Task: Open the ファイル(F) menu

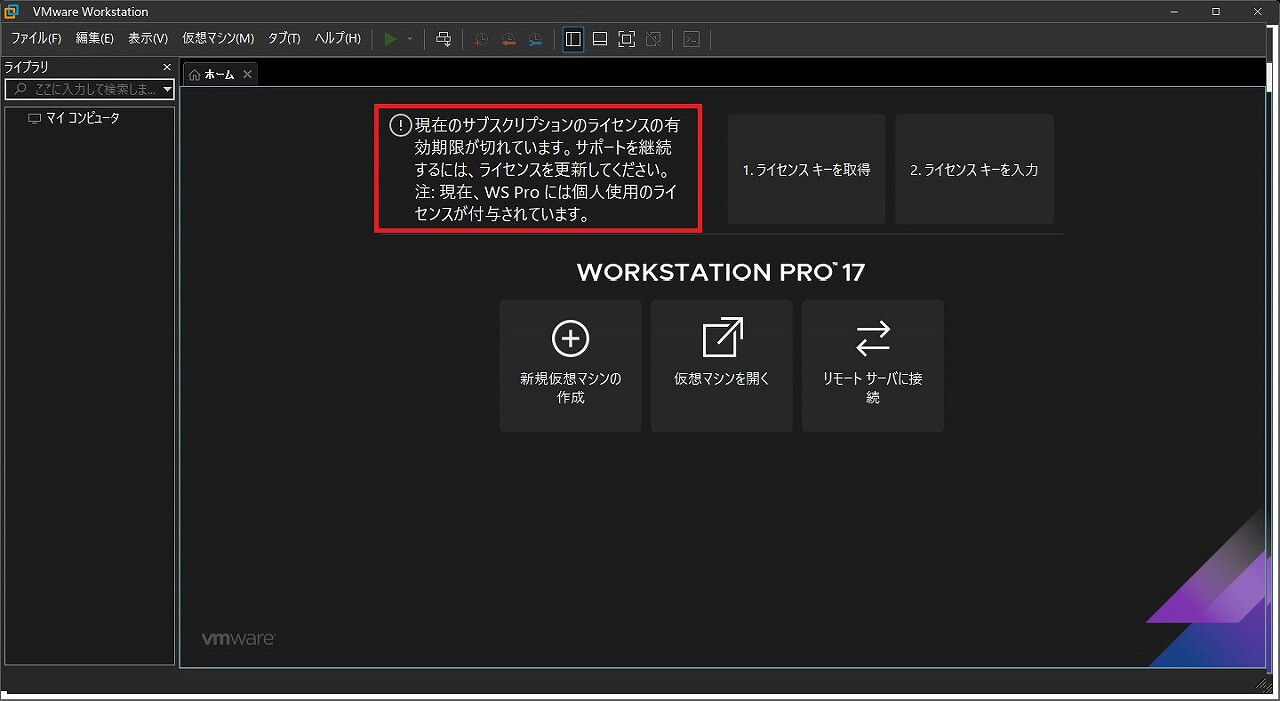Action: pos(36,39)
